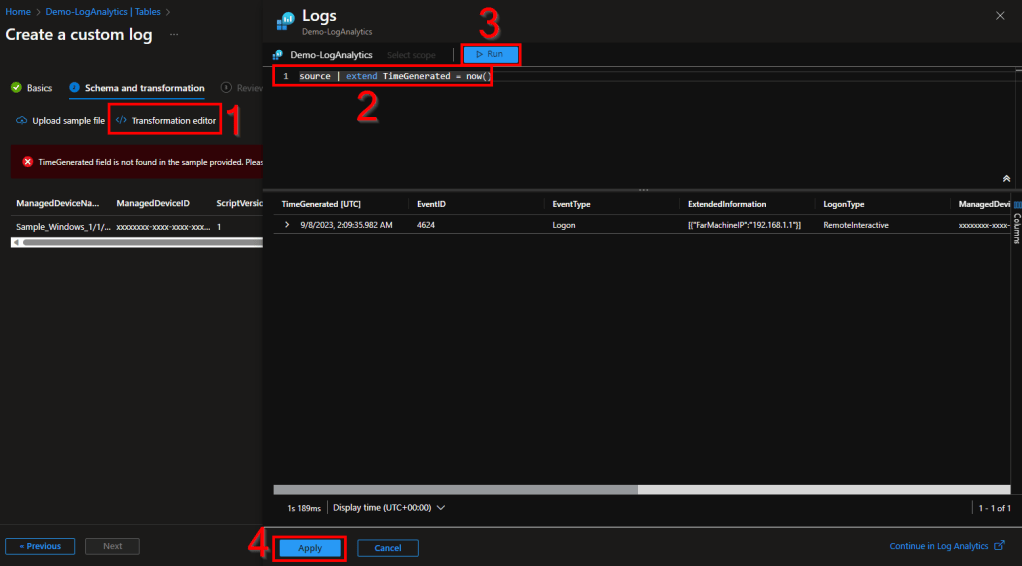Expand the 9/8/2023 result row
1022x566 pixels.
tap(287, 225)
